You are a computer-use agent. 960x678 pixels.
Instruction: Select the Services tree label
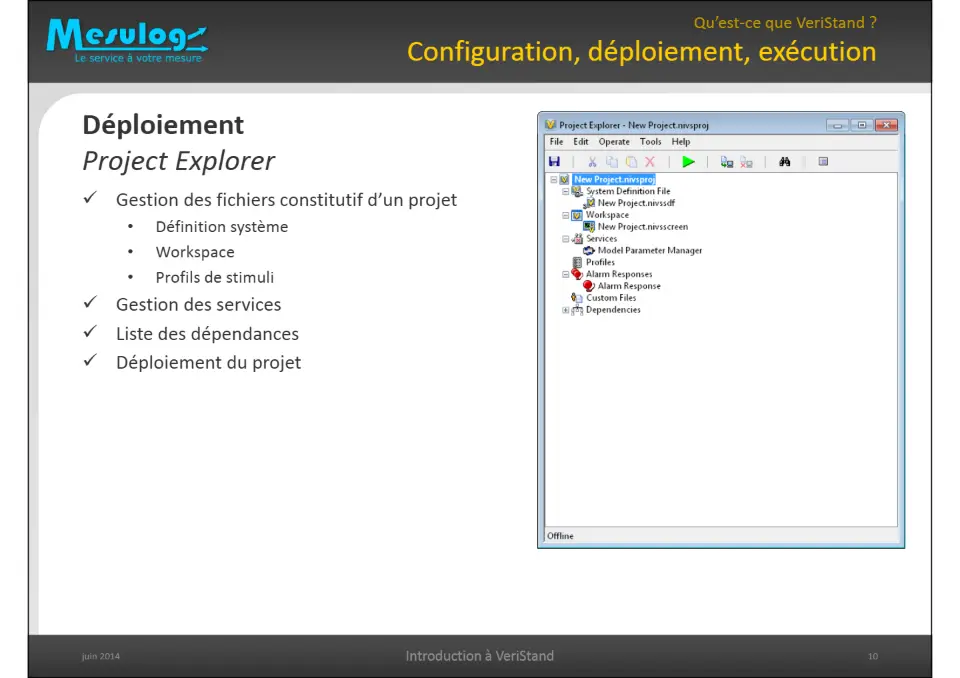coord(601,239)
